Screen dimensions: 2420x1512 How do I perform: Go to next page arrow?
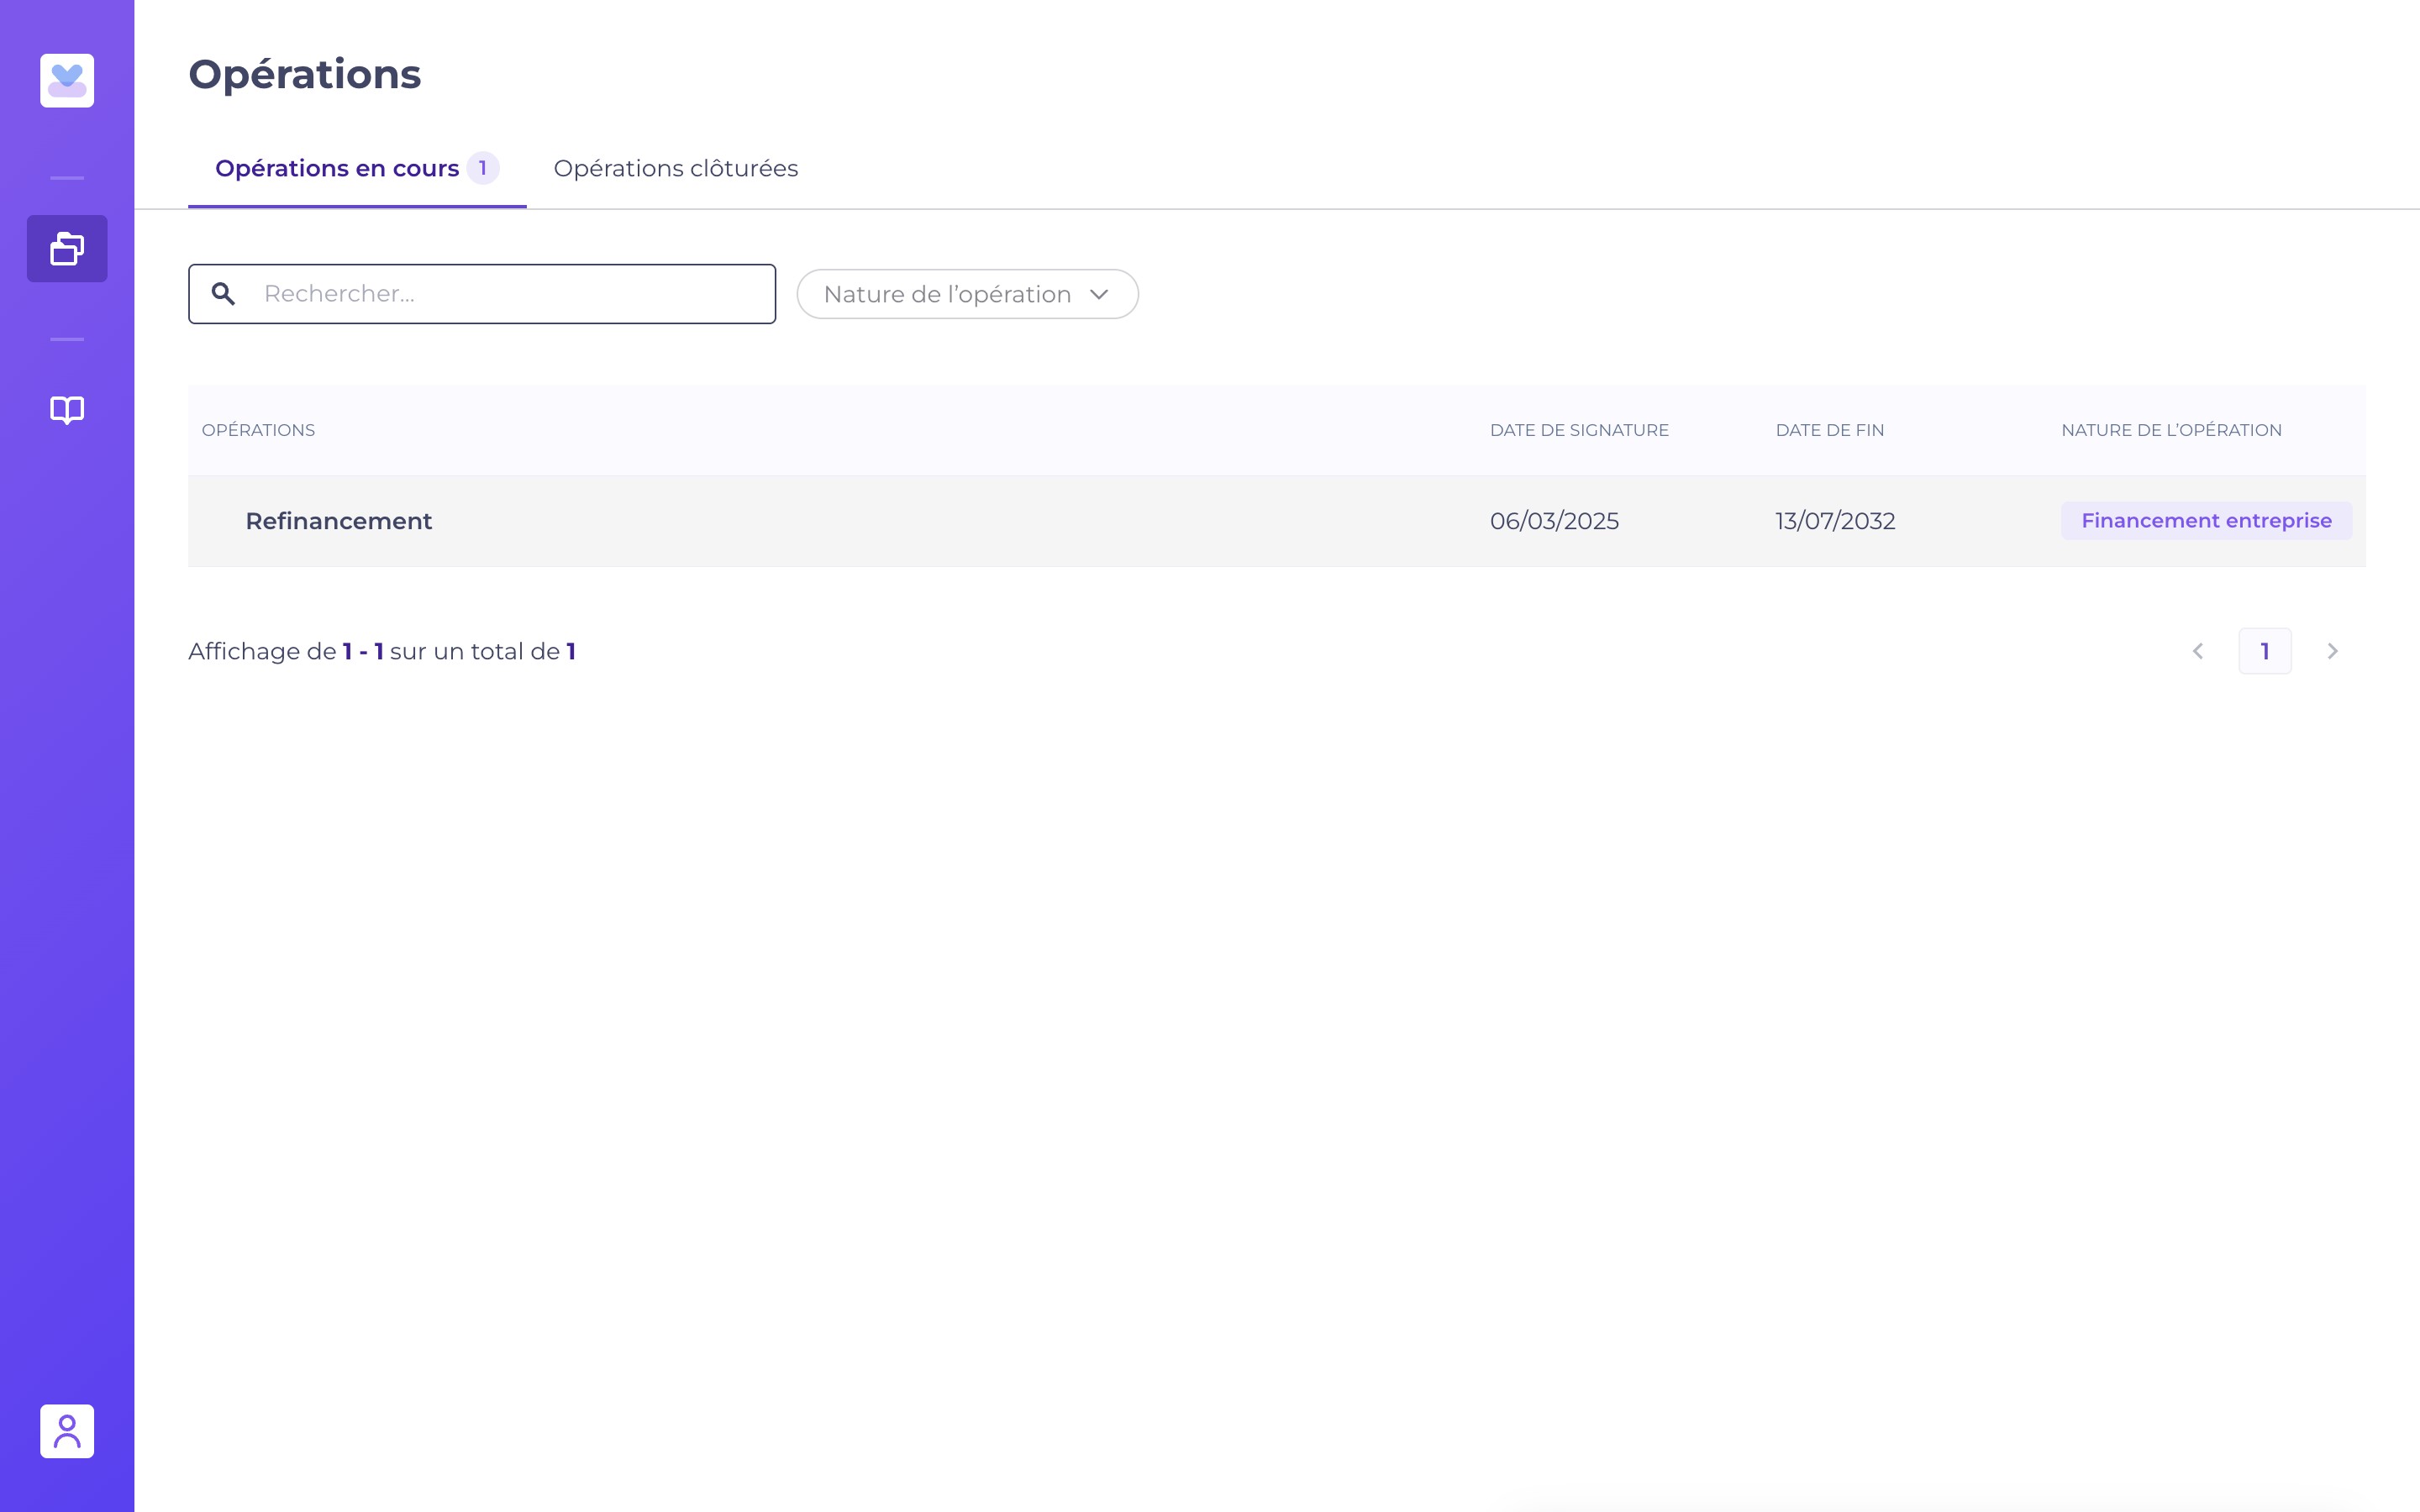pos(2332,651)
